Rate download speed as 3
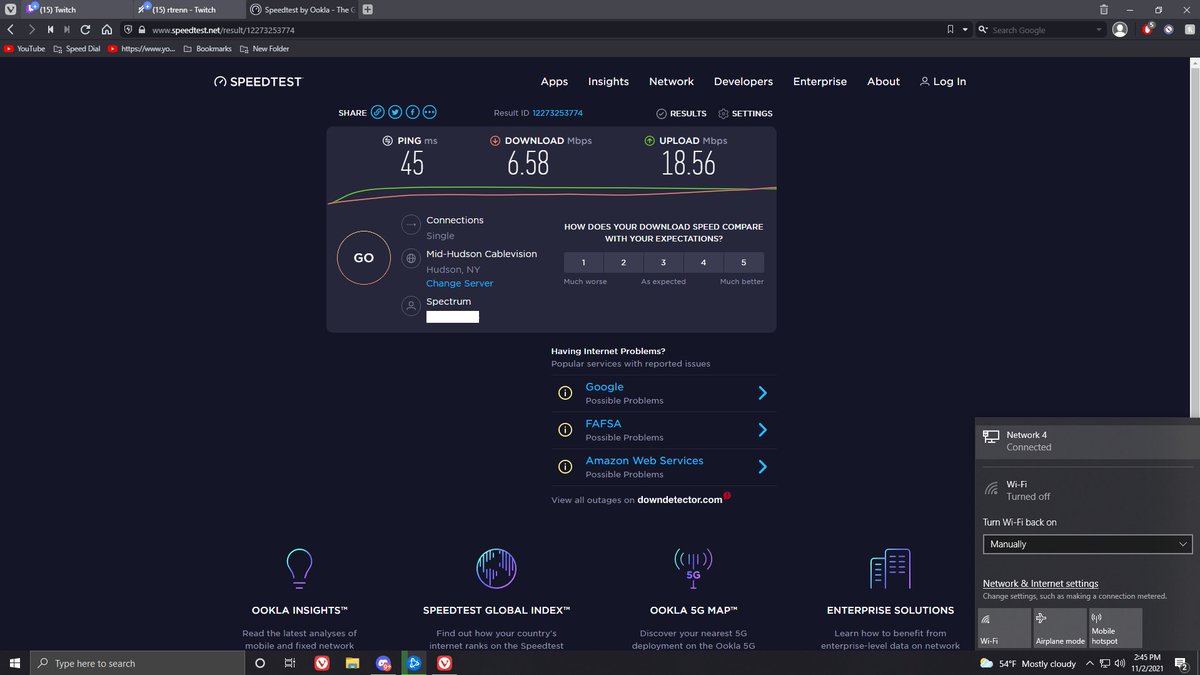Screen dimensions: 1200x675 [x=664, y=262]
